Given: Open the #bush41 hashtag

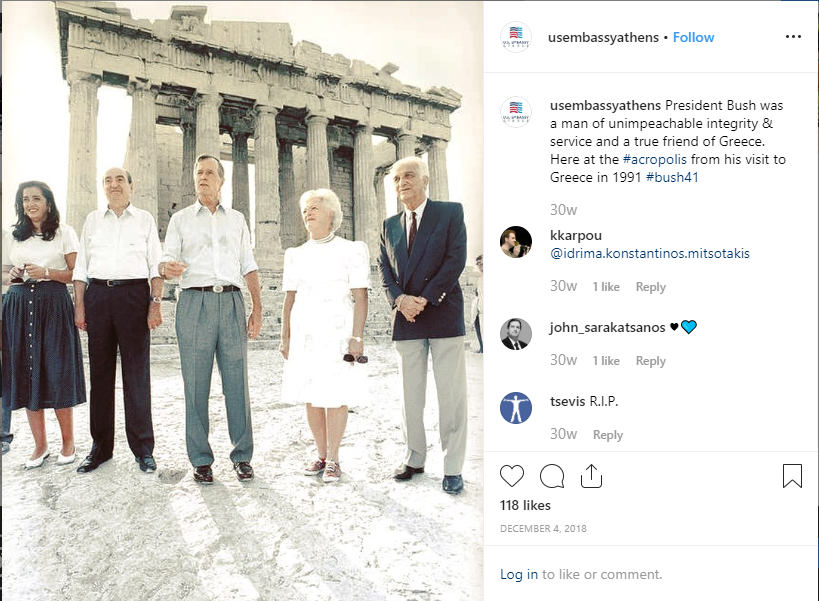Looking at the screenshot, I should click(672, 178).
